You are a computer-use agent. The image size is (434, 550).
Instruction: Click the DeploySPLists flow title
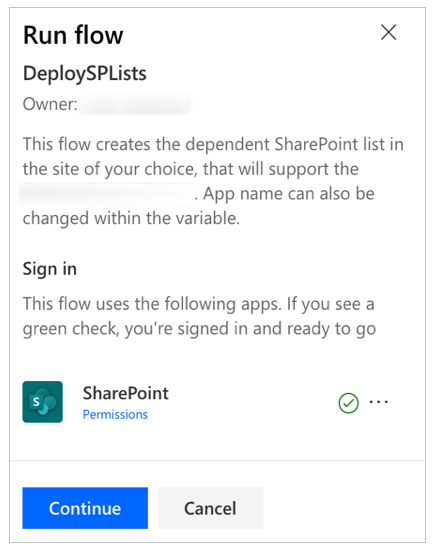point(85,74)
